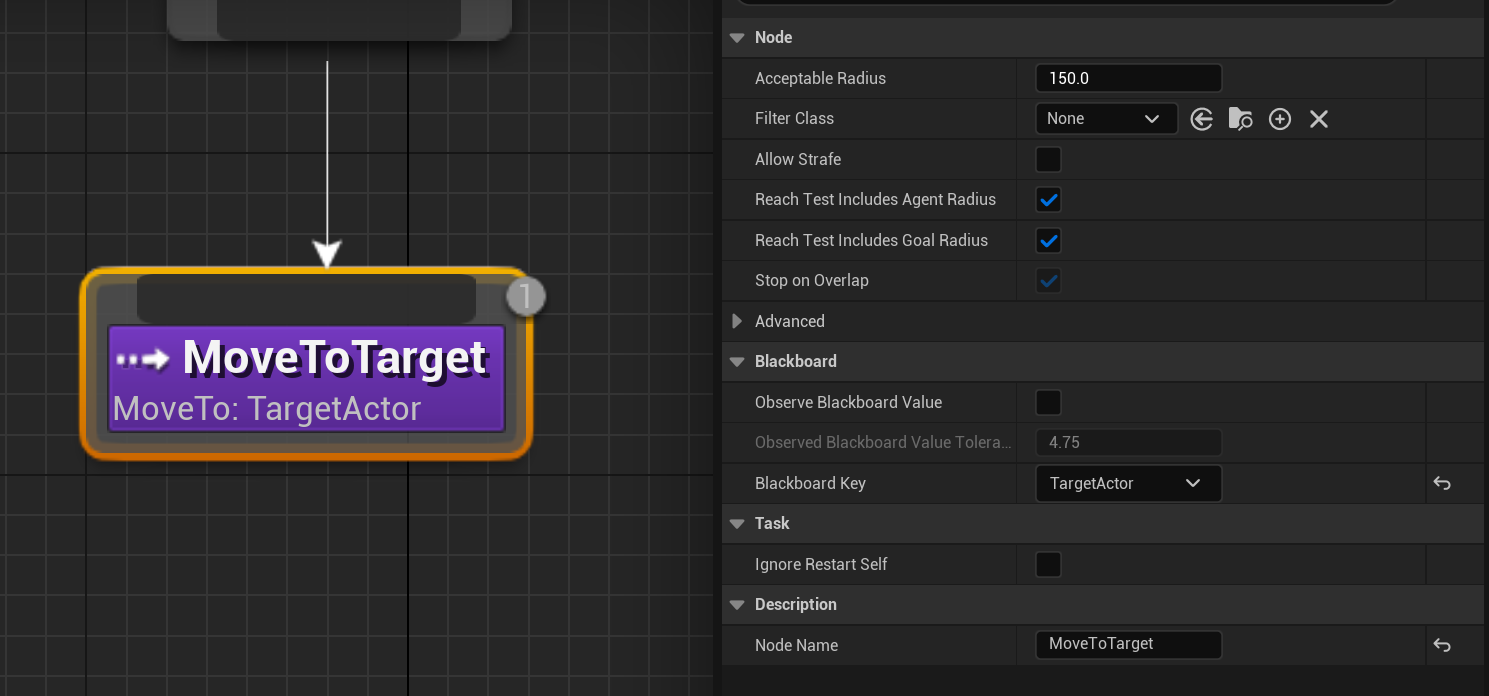
Task: Open the Blackboard Key TargetActor dropdown
Action: point(1128,483)
